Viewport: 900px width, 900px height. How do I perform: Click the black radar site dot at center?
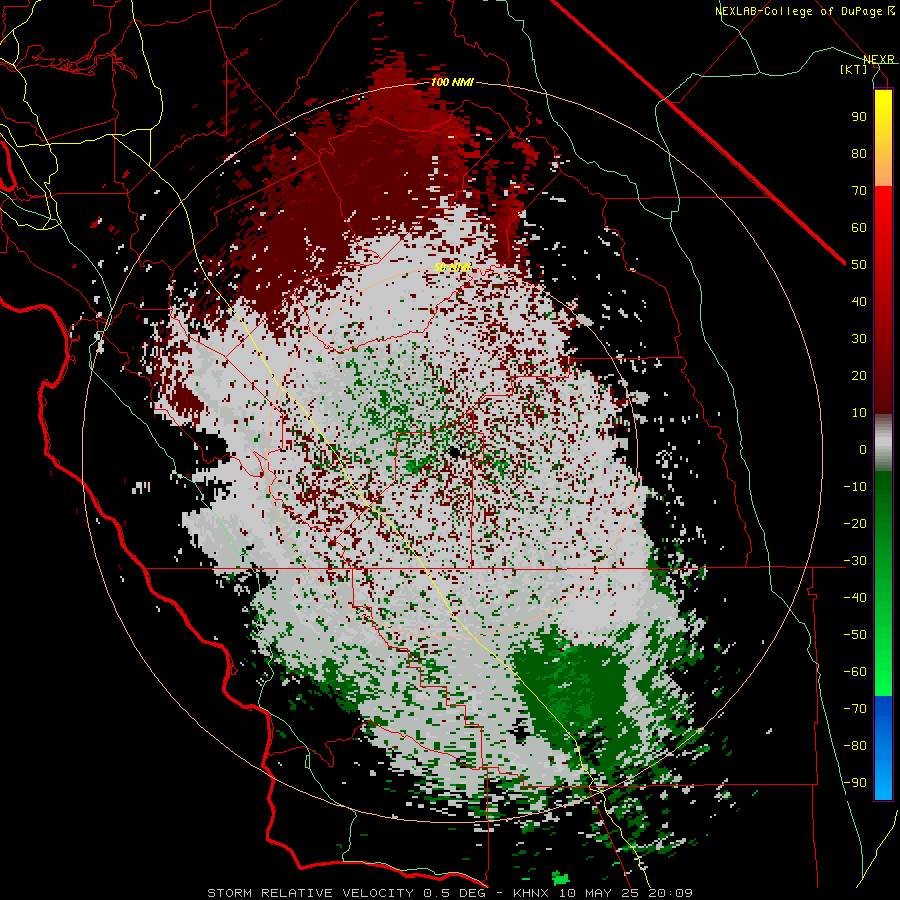click(x=455, y=452)
